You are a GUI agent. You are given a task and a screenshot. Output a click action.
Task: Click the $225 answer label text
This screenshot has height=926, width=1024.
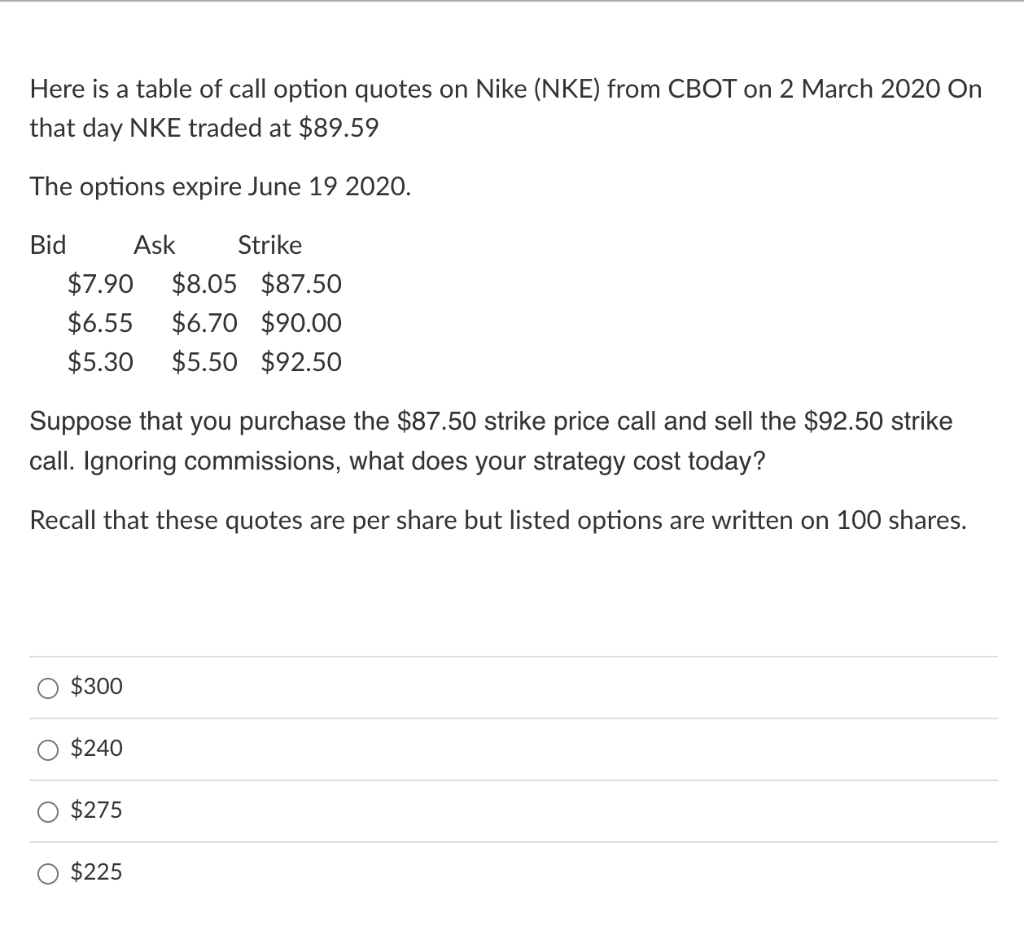point(97,872)
